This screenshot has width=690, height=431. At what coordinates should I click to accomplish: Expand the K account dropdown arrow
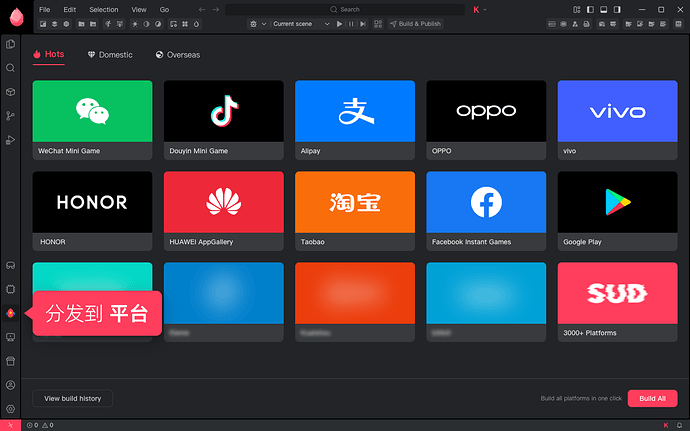point(485,10)
